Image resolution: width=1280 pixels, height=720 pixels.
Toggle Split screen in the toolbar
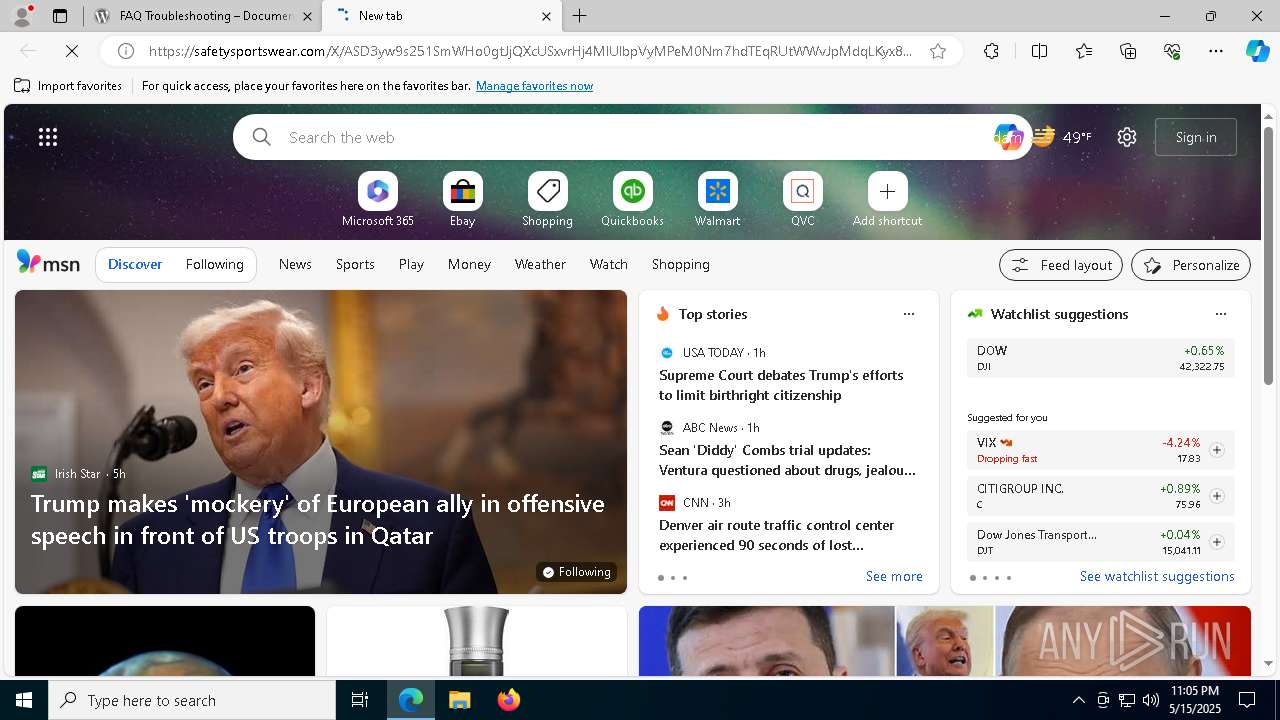click(x=1039, y=51)
